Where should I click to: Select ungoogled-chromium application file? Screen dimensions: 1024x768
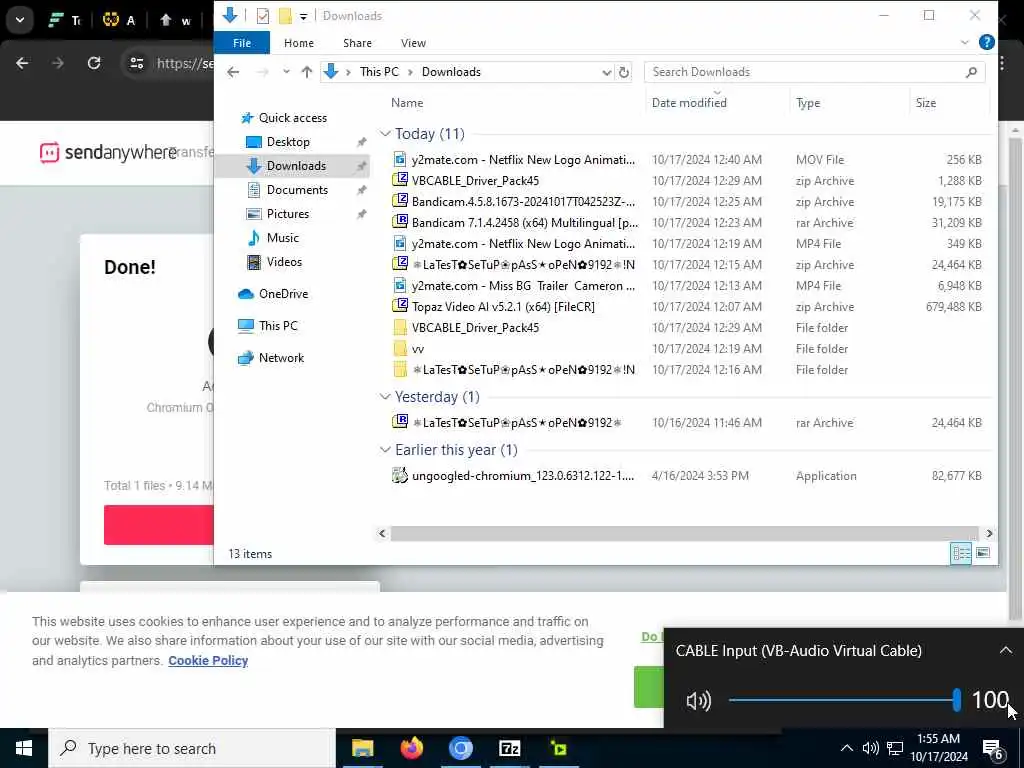click(523, 475)
